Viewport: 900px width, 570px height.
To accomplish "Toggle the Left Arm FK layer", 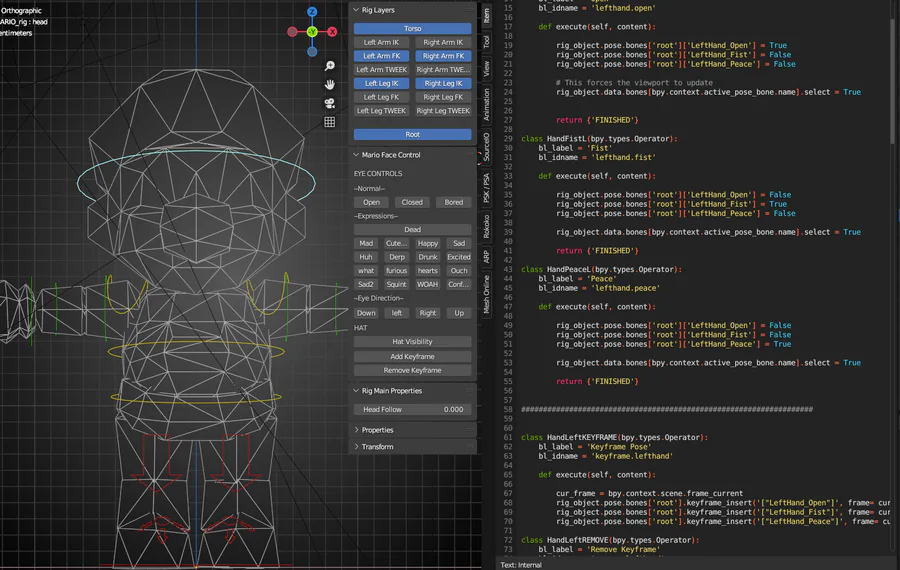I will [x=381, y=56].
